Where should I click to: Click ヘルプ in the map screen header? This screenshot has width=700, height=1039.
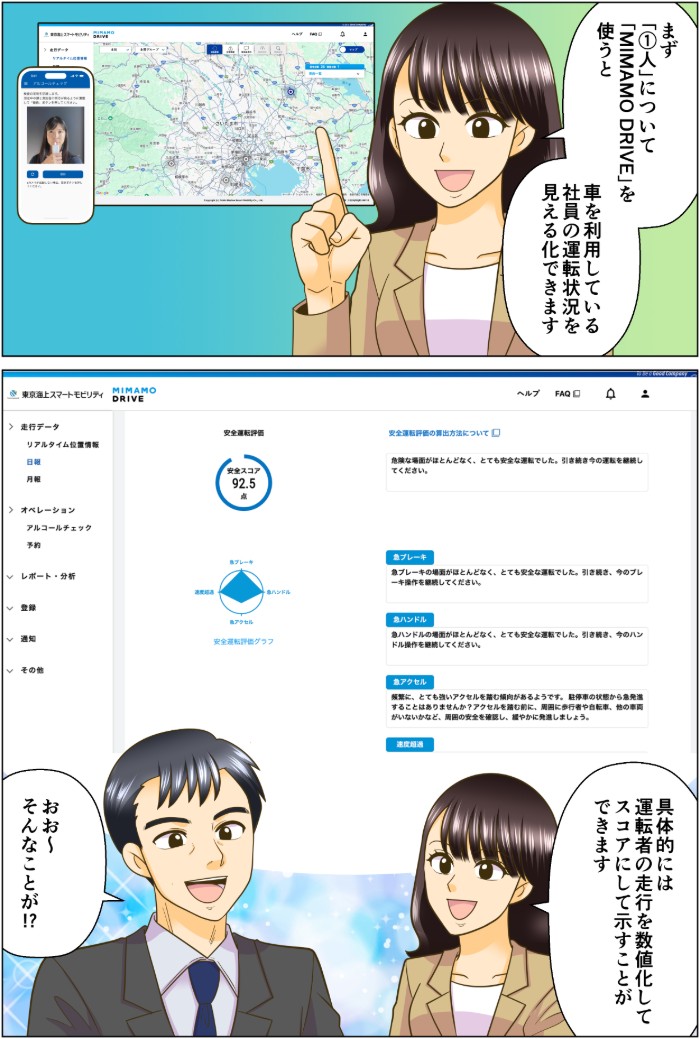pyautogui.click(x=297, y=34)
